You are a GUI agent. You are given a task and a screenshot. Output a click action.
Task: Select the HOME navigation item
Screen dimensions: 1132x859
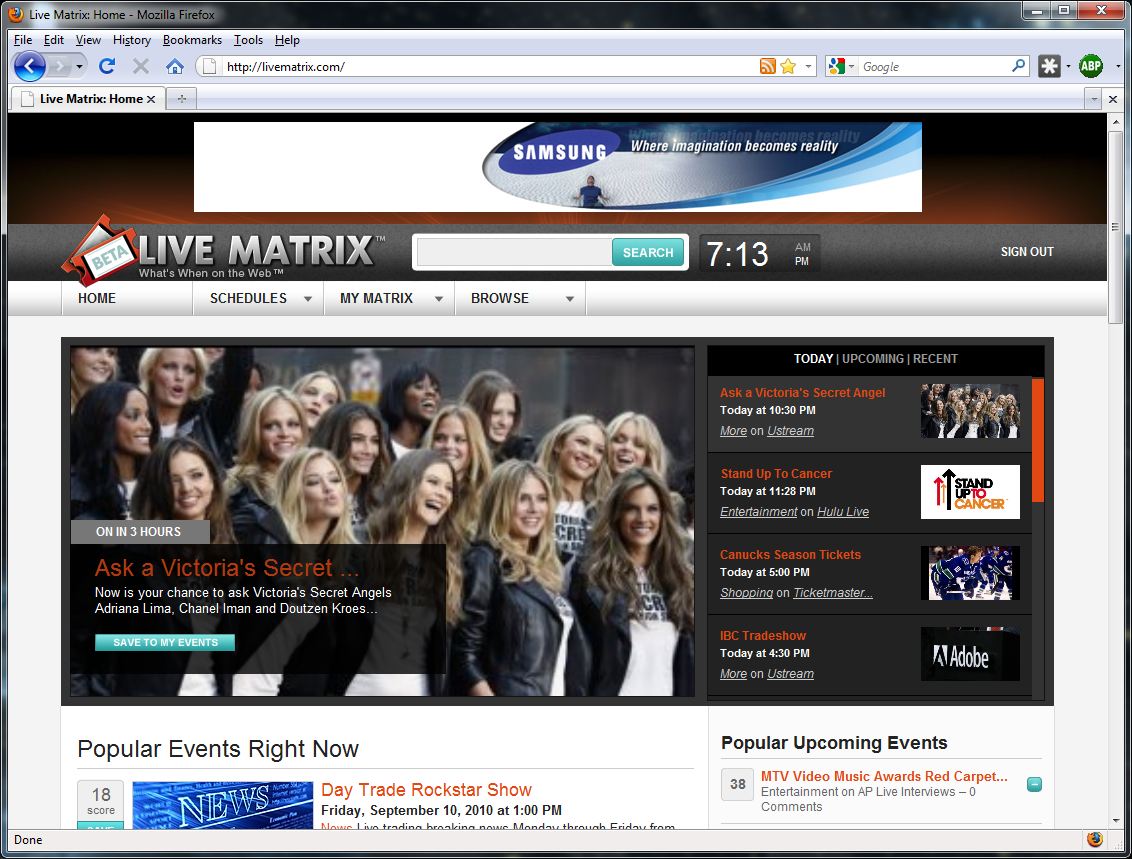coord(97,298)
